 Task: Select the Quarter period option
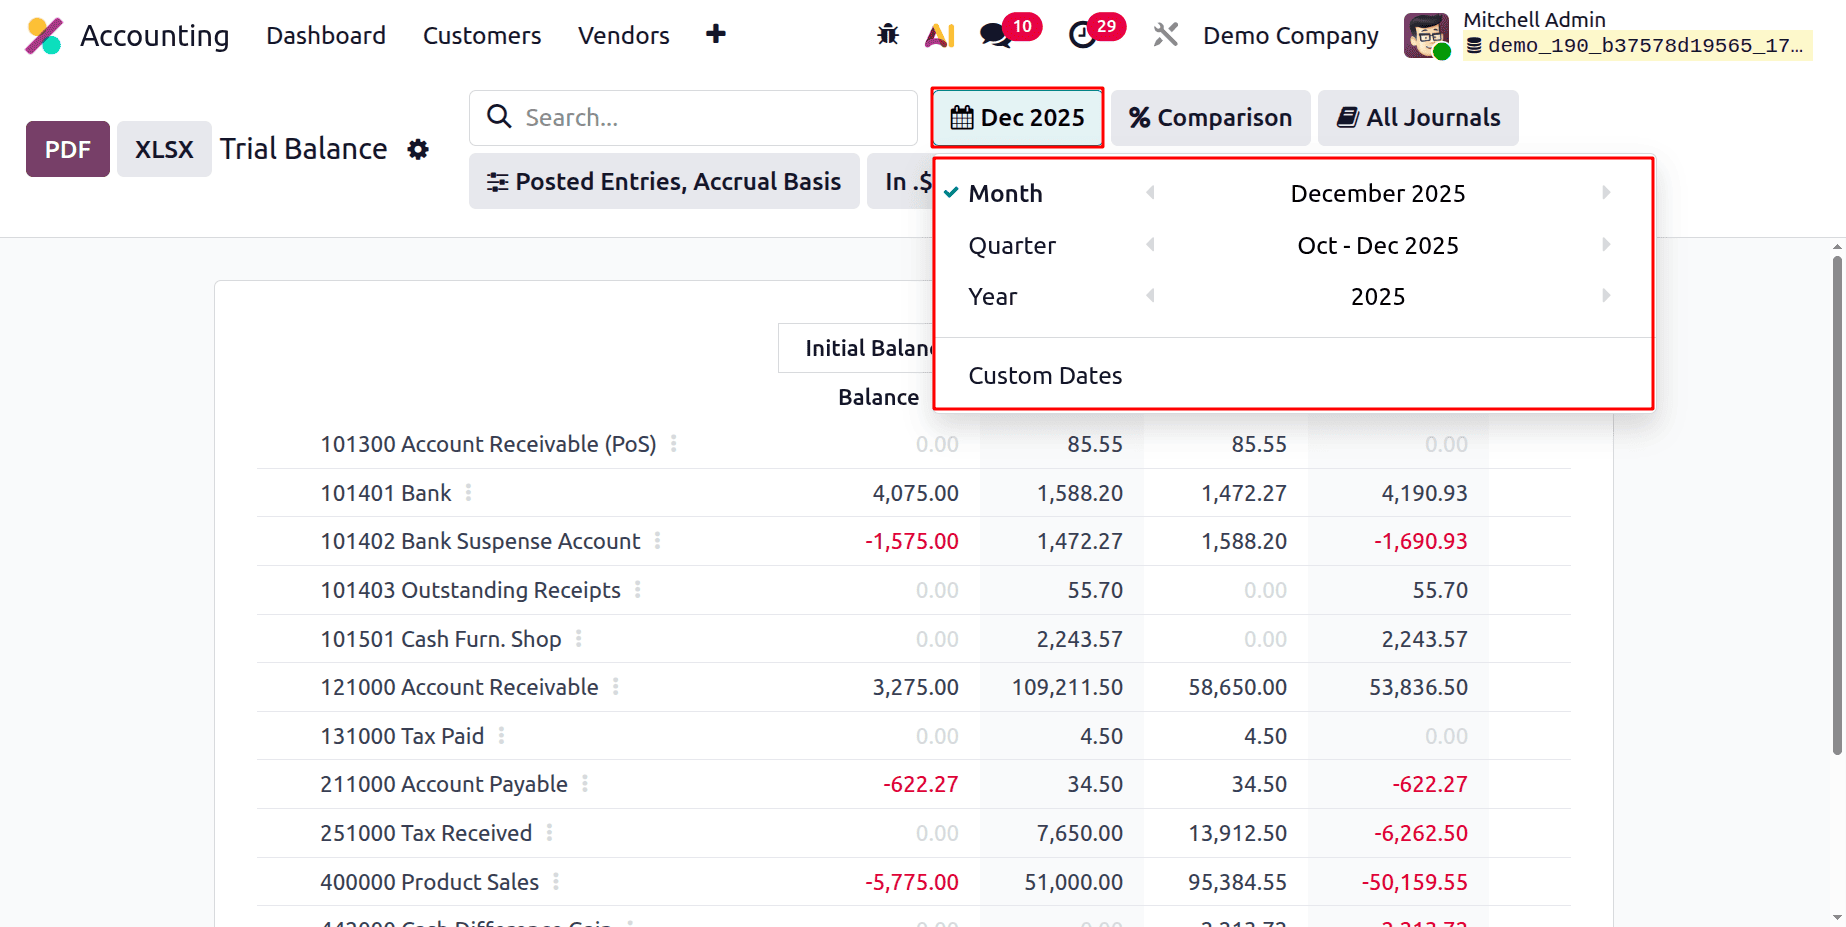1012,245
